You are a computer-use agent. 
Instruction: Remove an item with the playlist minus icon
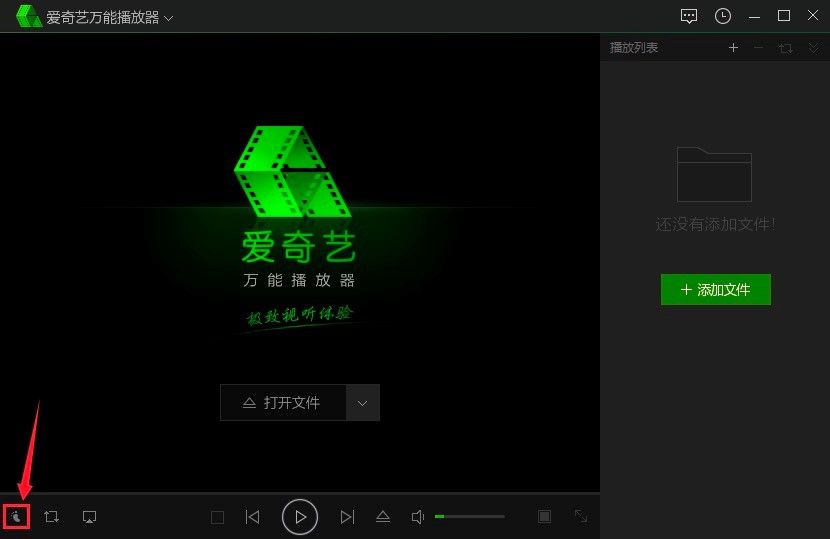pos(759,48)
